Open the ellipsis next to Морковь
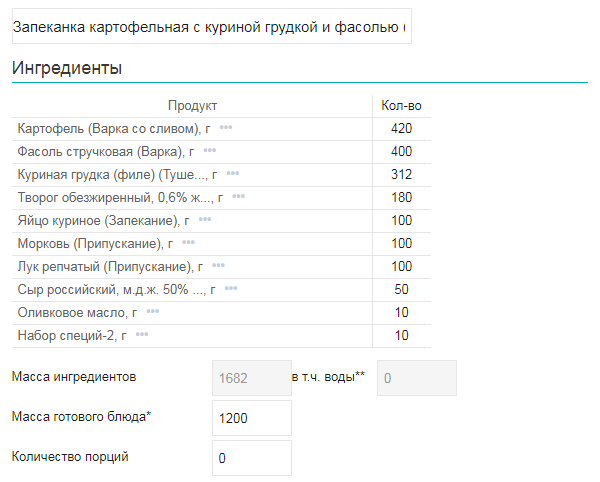600x482 pixels. pyautogui.click(x=189, y=243)
